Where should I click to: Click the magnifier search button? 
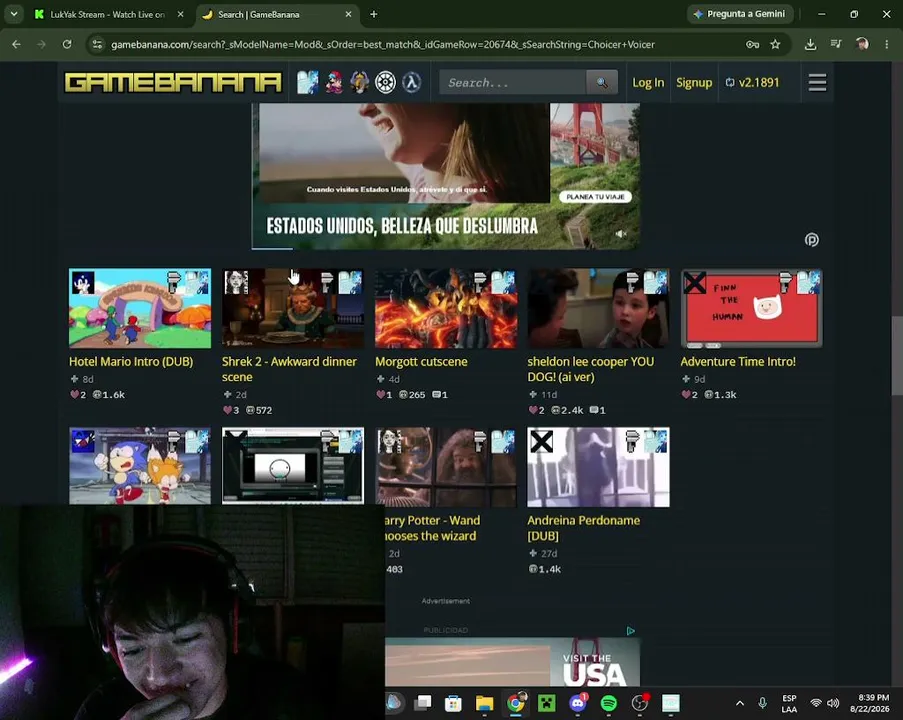pyautogui.click(x=602, y=82)
